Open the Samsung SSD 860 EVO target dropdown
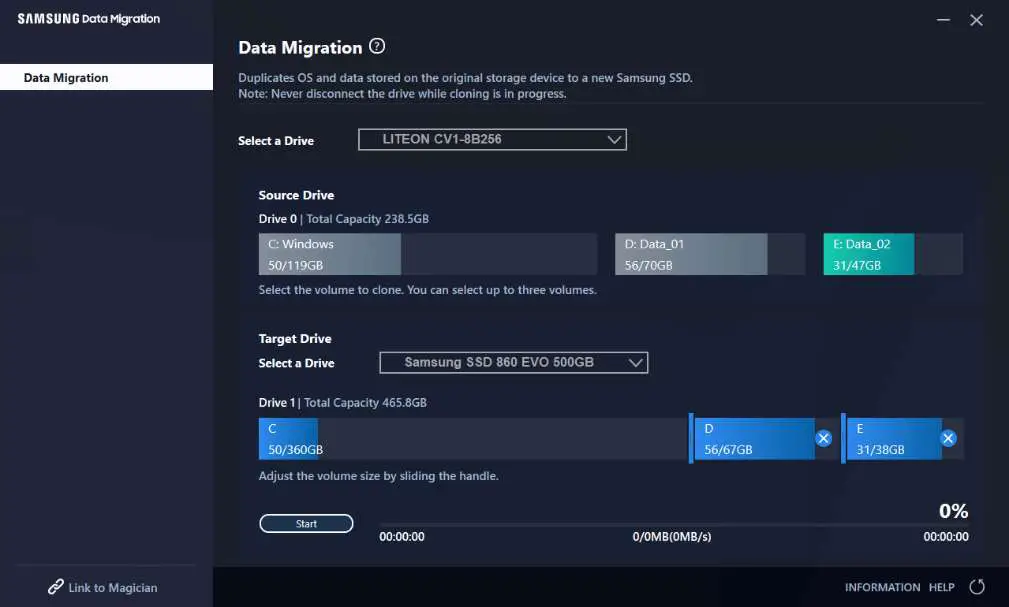Screen dimensions: 1009x607 click(x=513, y=362)
